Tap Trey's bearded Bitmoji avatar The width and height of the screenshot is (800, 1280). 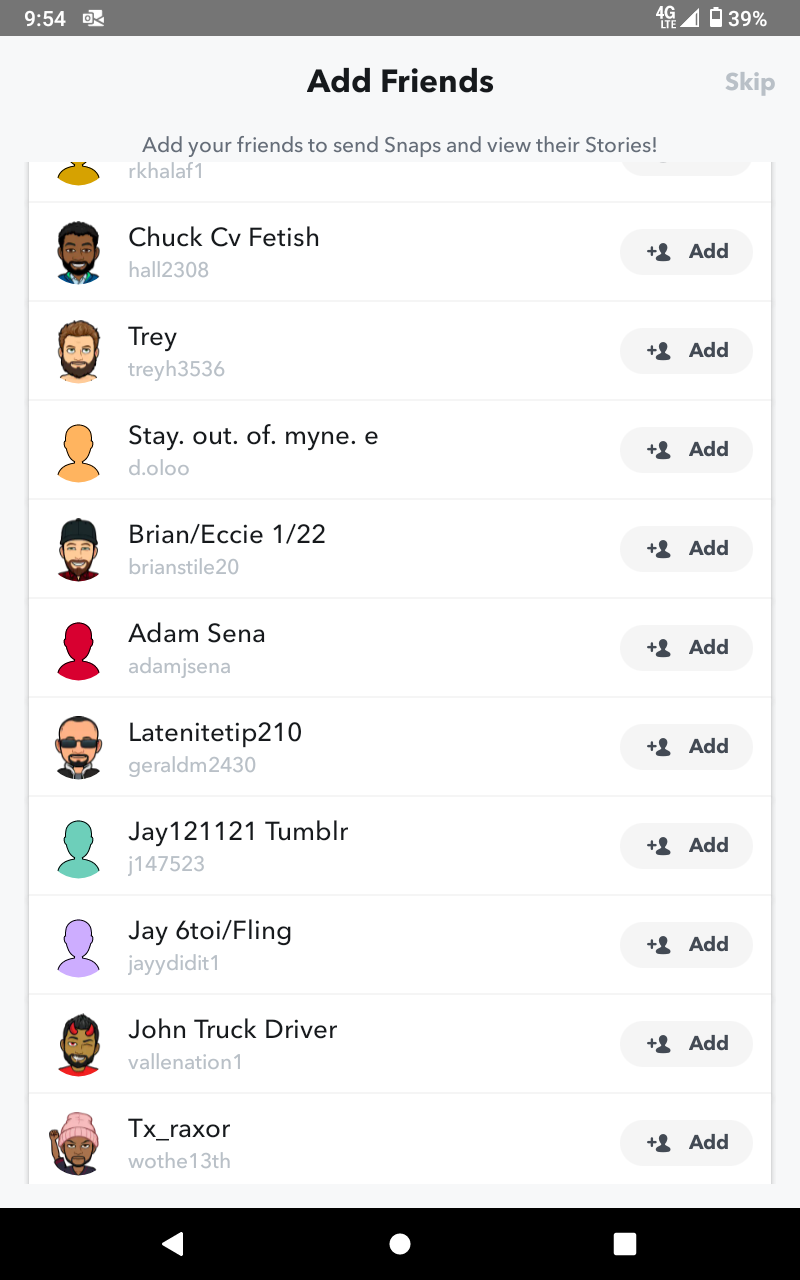[78, 351]
